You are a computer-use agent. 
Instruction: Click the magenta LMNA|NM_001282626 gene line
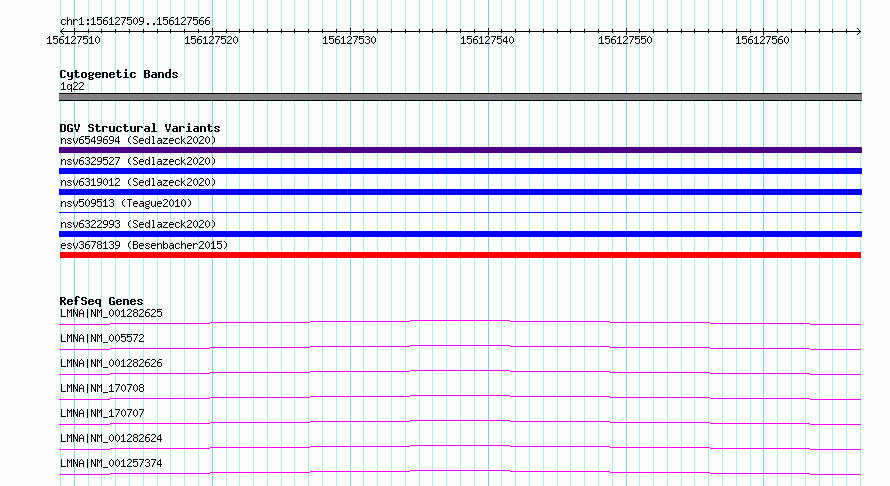460,372
